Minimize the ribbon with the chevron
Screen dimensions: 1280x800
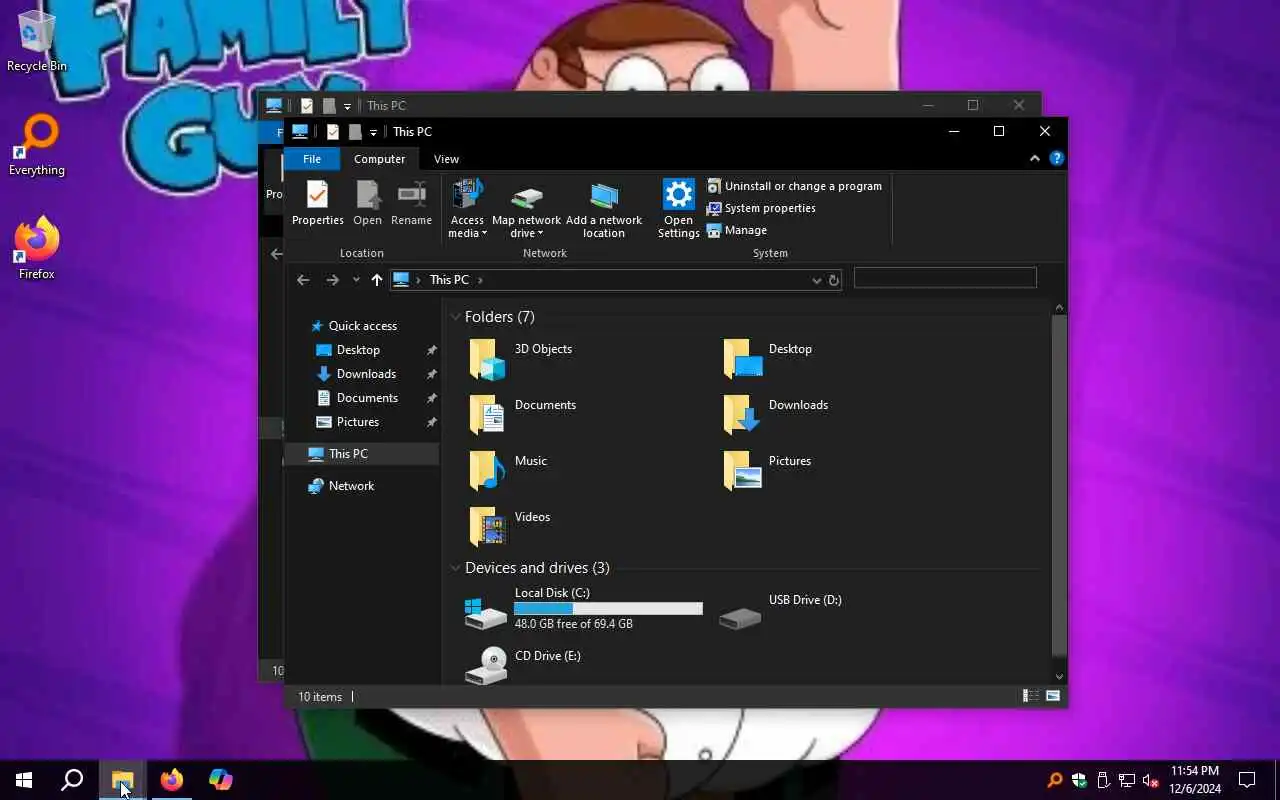click(x=1034, y=159)
